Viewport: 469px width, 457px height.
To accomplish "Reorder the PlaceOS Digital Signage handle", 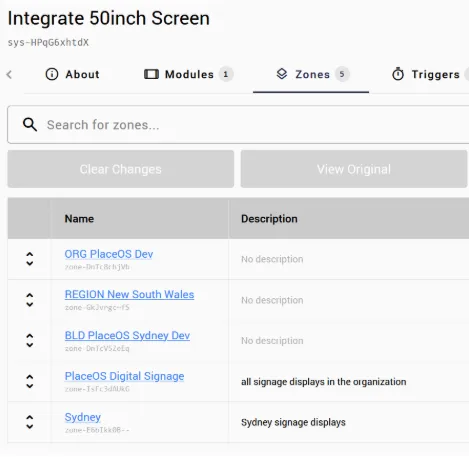I will pyautogui.click(x=30, y=381).
